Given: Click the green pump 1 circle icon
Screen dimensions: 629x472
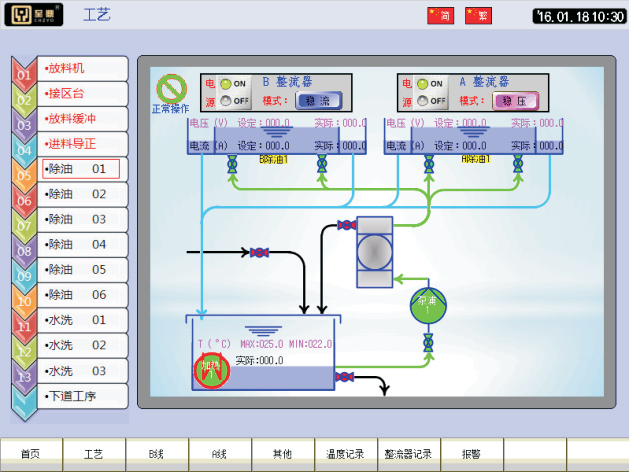Looking at the screenshot, I should 427,307.
